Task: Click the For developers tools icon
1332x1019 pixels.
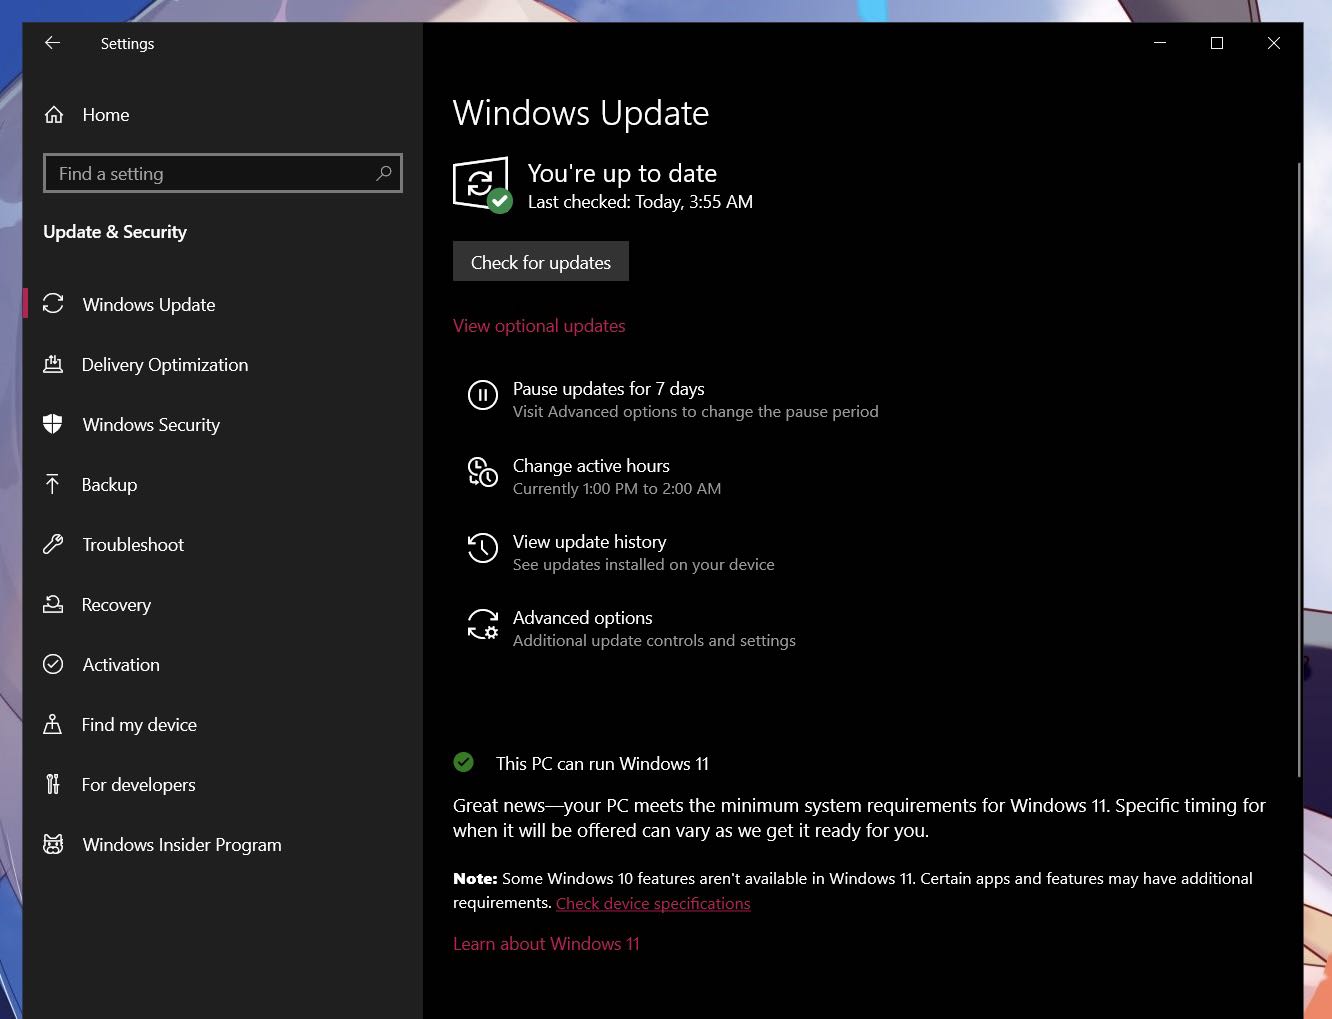Action: pyautogui.click(x=53, y=784)
